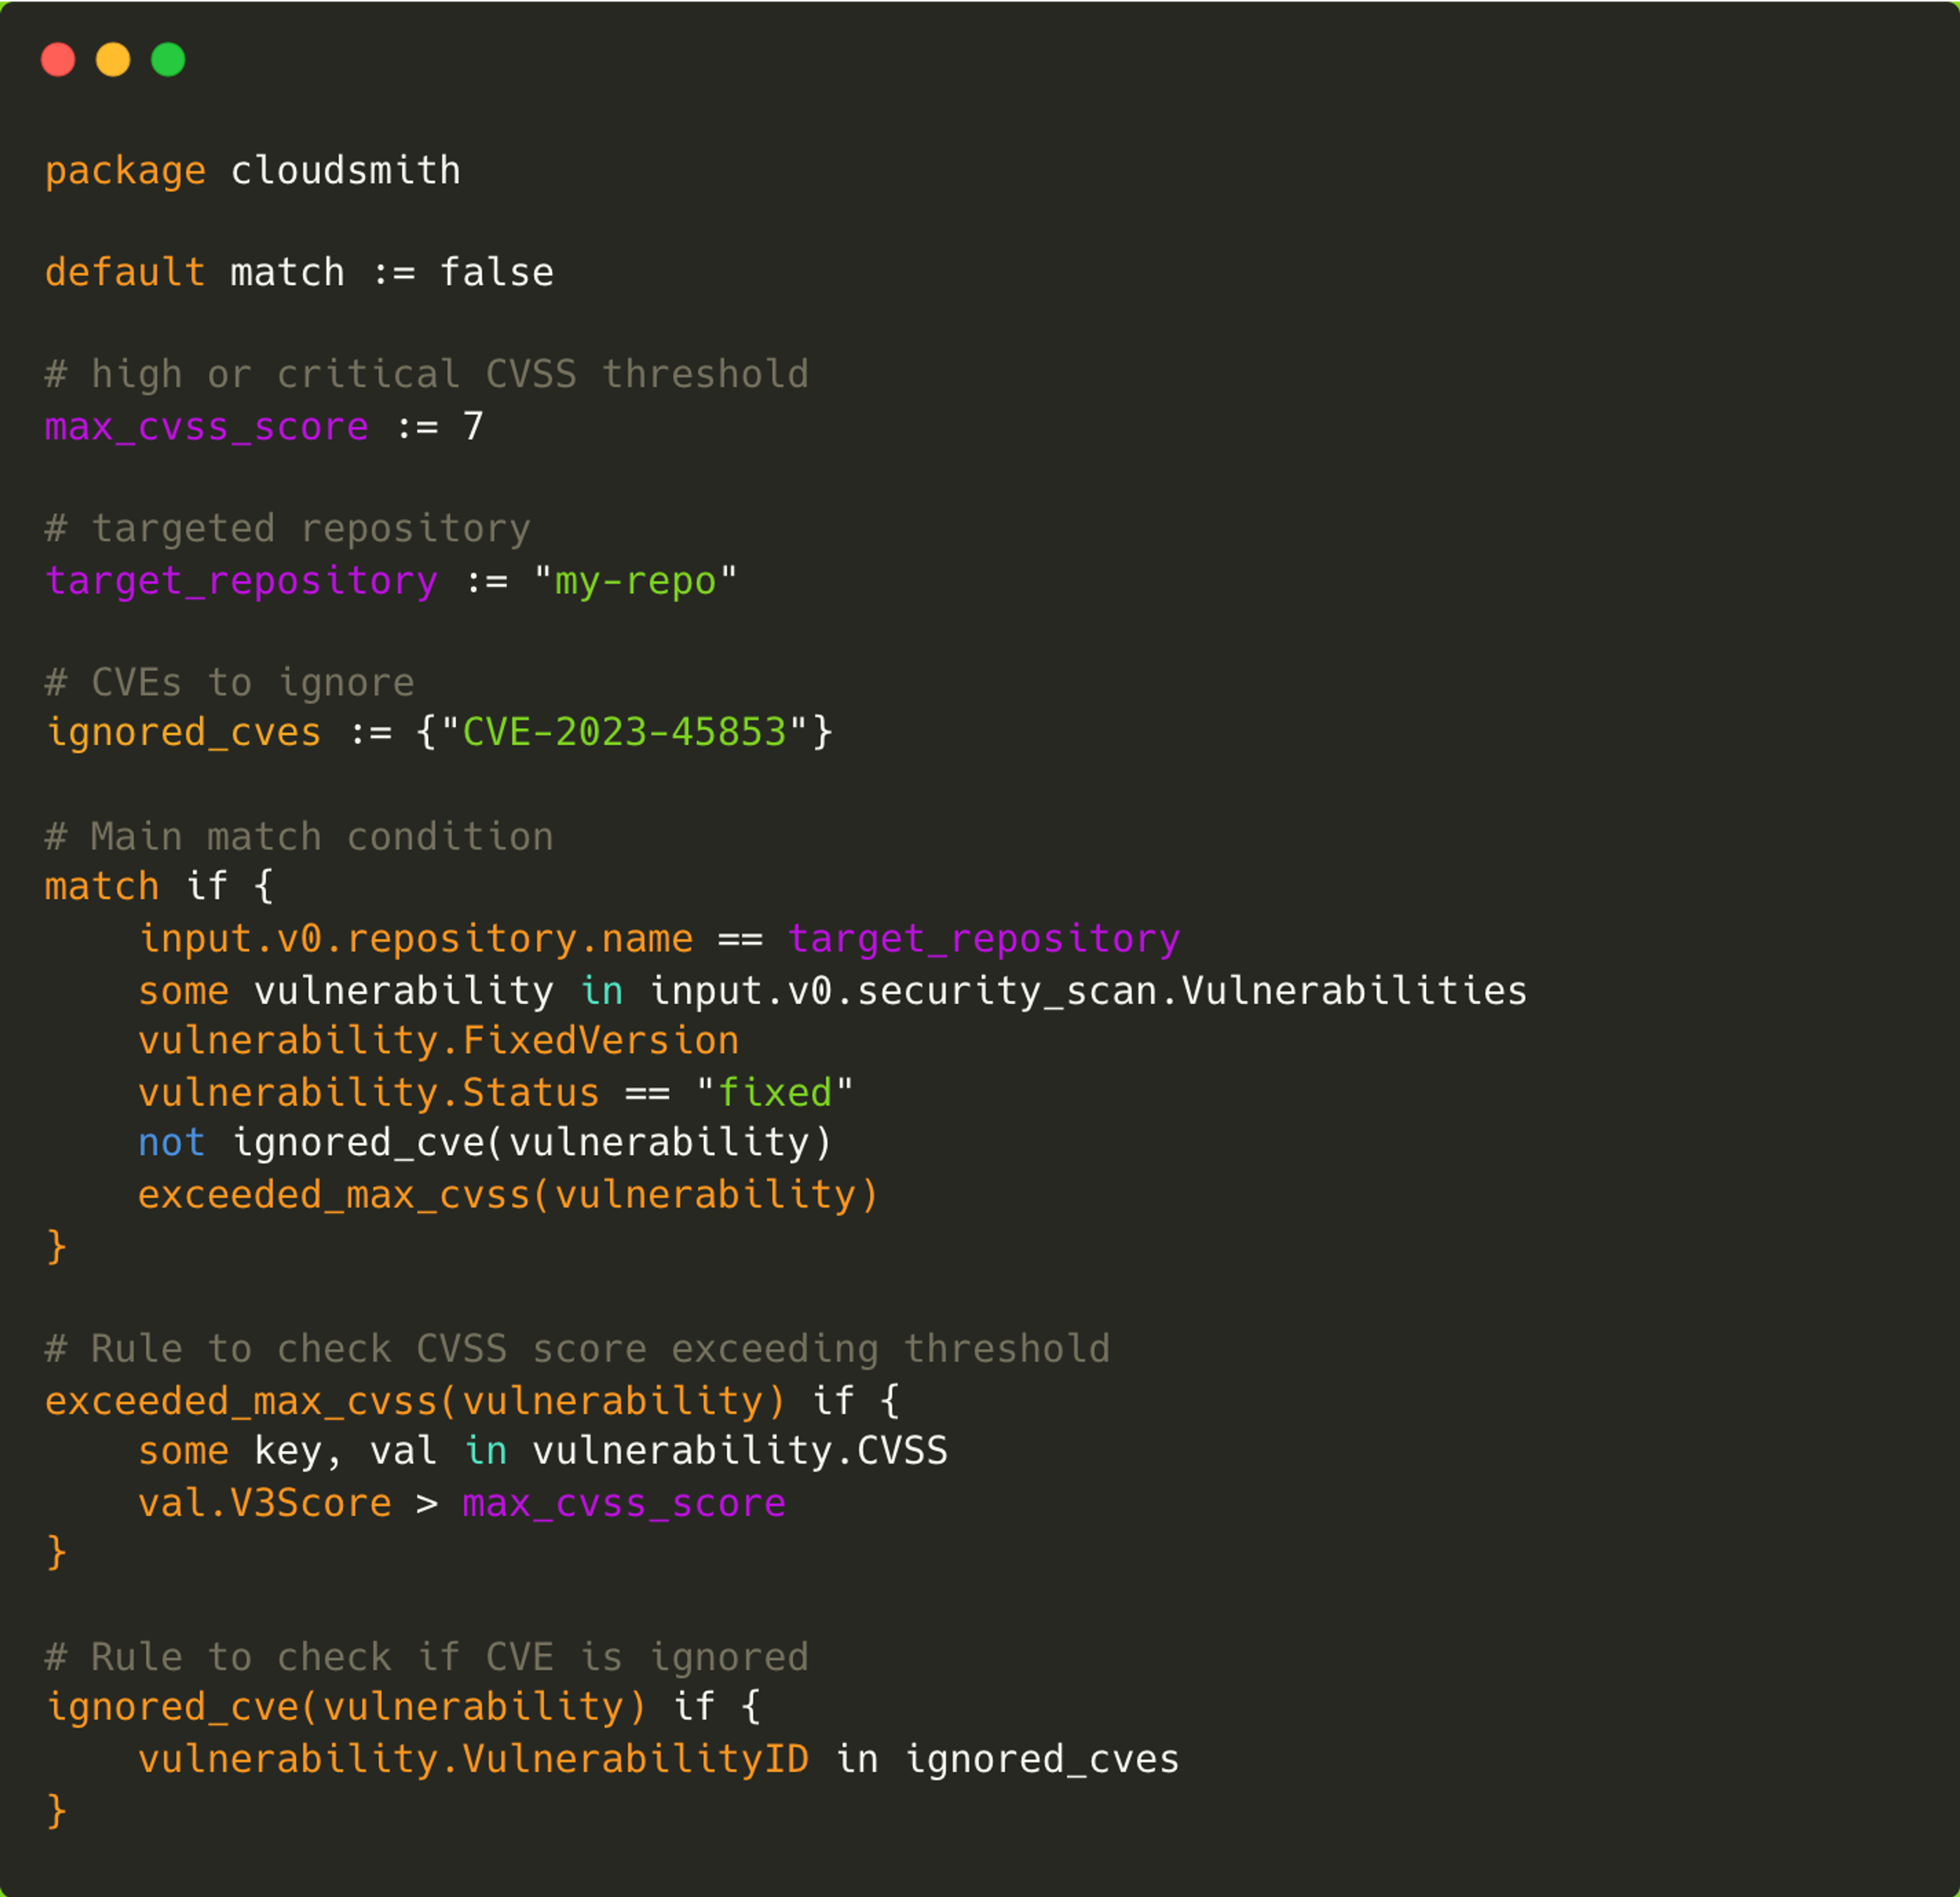Click '# Rule to check if CVE is ignored' comment
Image resolution: width=1960 pixels, height=1897 pixels.
tap(426, 1658)
